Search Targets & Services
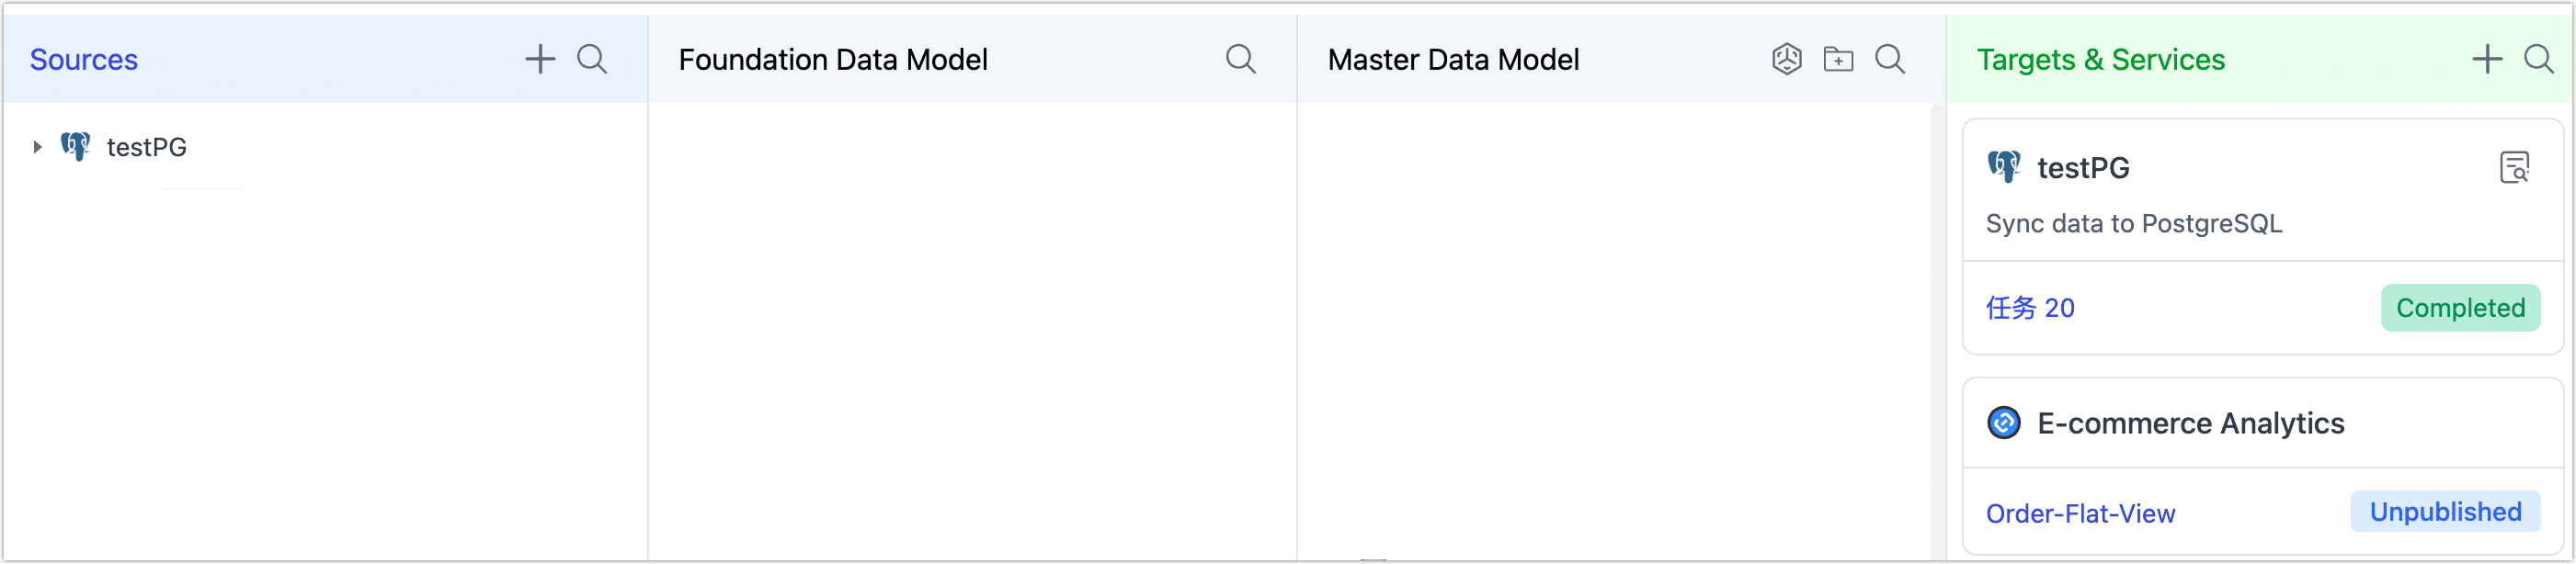2576x564 pixels. pyautogui.click(x=2540, y=59)
